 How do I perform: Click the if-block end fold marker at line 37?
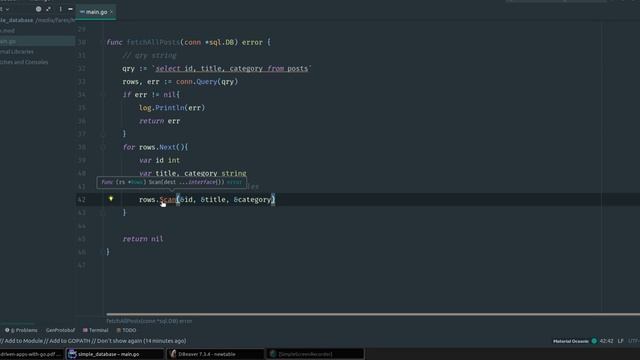[x=102, y=134]
